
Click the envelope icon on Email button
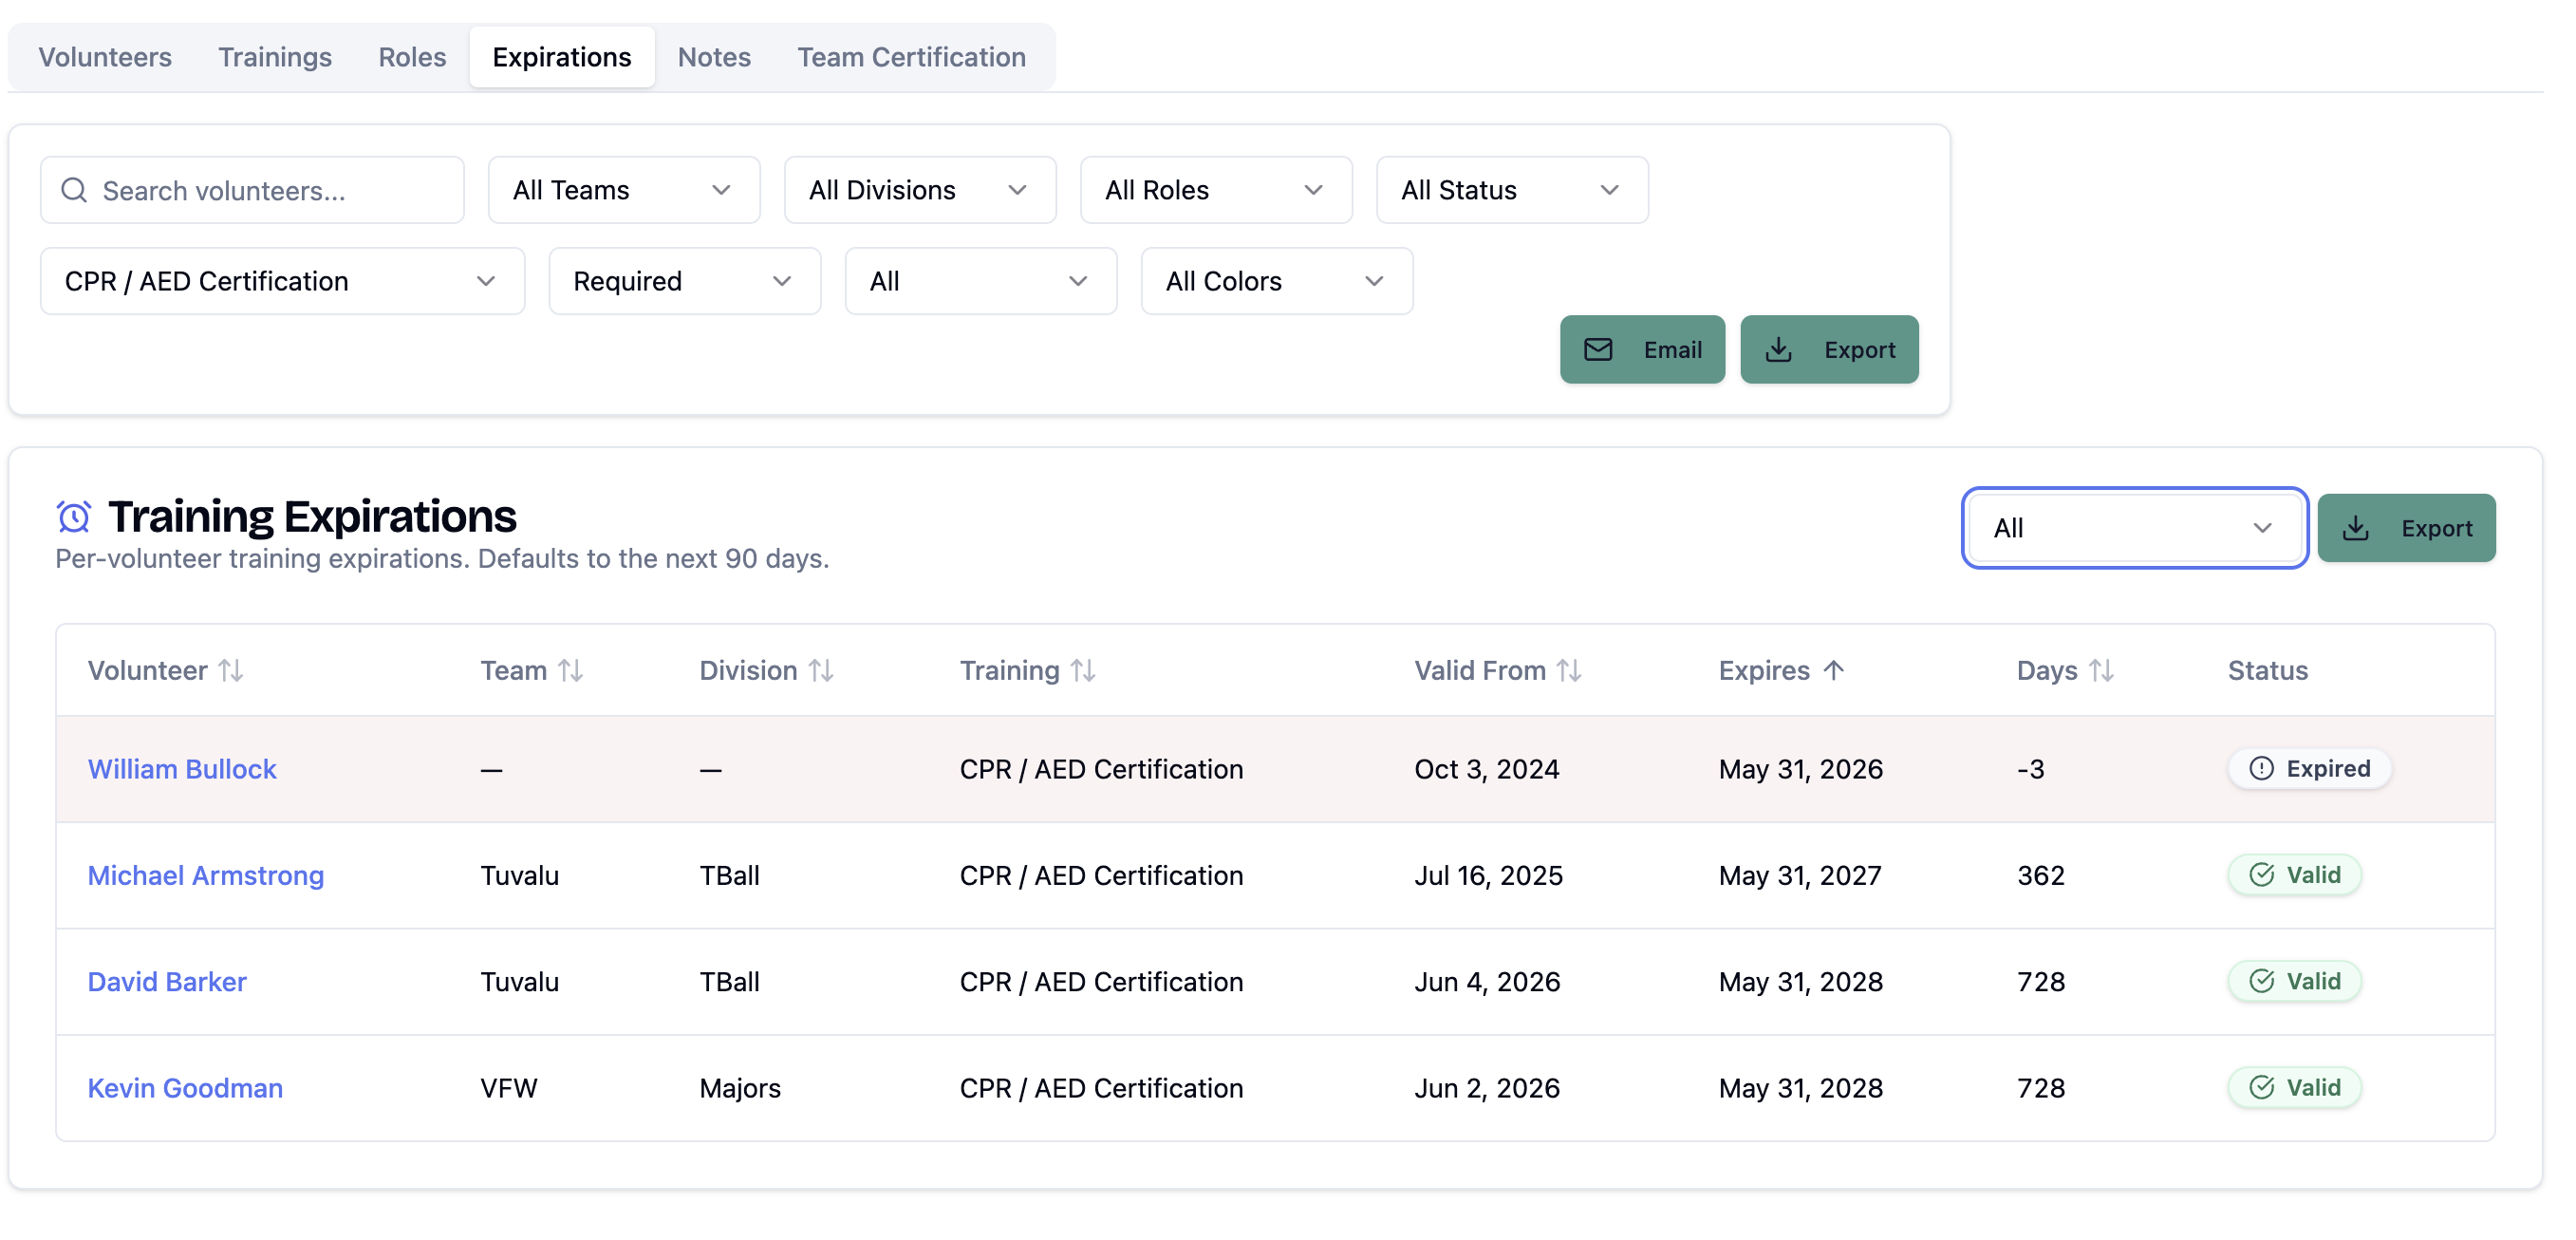1598,349
